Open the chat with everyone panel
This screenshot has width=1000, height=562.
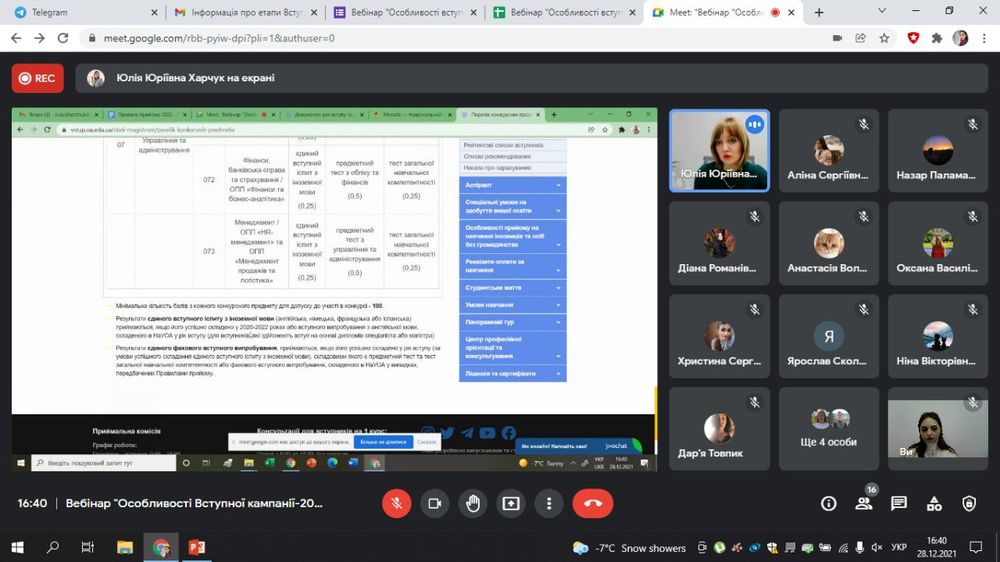pos(899,503)
